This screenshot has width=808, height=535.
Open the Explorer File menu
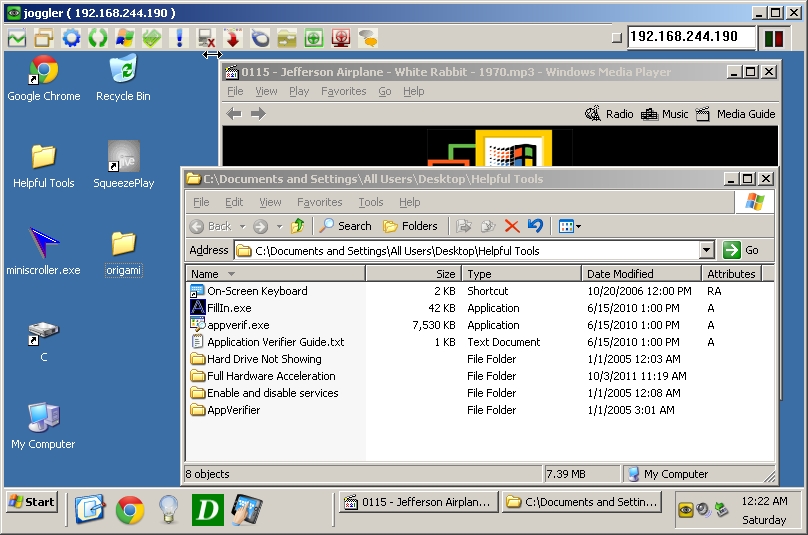tap(201, 202)
